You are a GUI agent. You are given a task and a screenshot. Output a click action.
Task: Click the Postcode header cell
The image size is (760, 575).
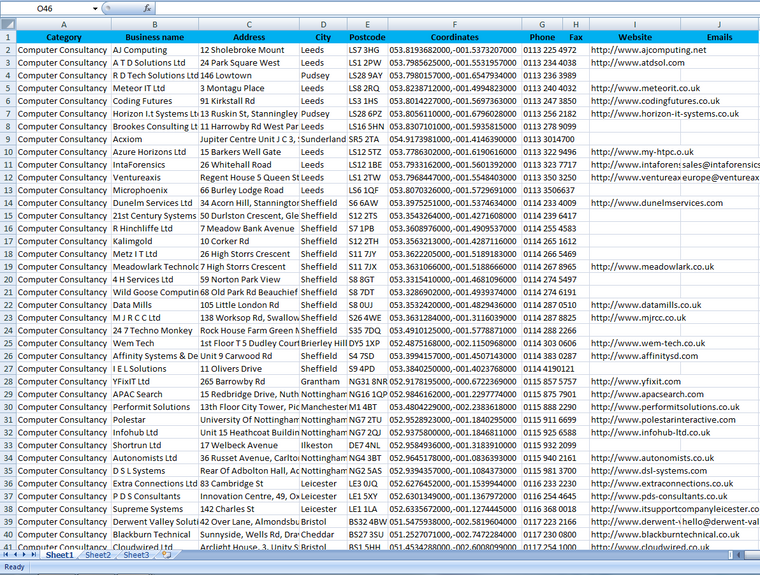(367, 37)
